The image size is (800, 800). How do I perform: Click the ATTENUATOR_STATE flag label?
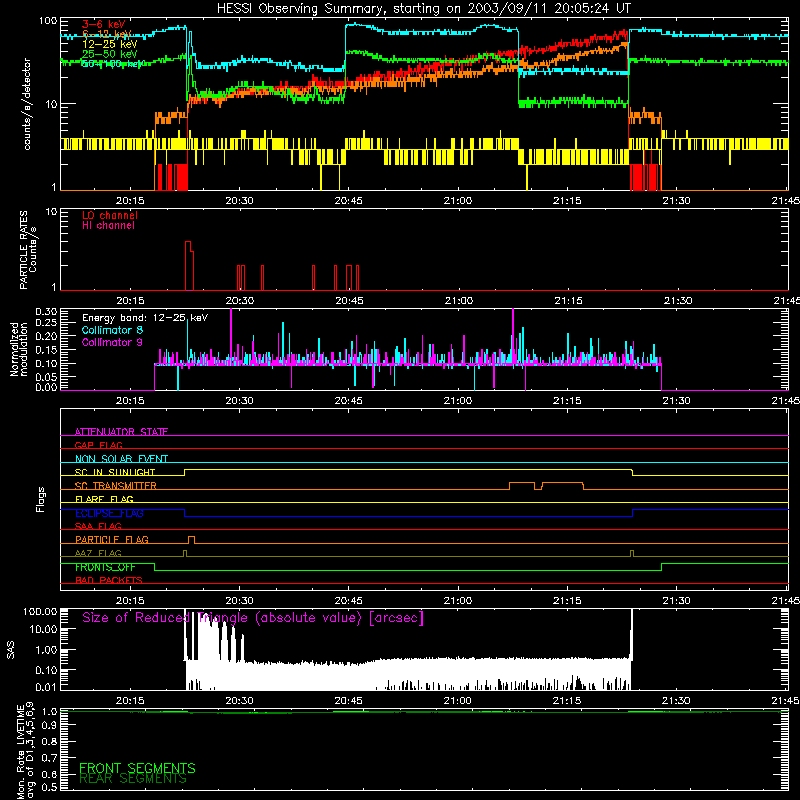tap(121, 432)
